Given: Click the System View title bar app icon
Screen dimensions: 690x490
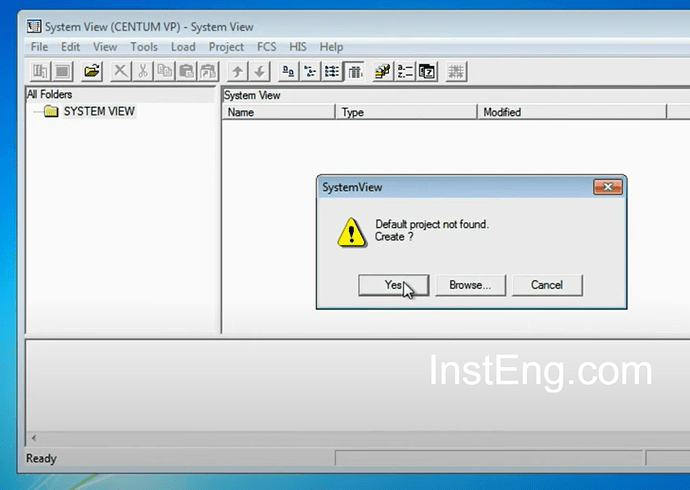Looking at the screenshot, I should (34, 26).
